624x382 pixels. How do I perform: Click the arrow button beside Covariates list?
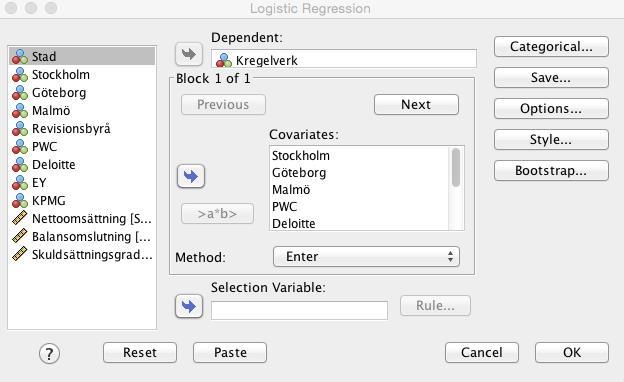tap(191, 176)
